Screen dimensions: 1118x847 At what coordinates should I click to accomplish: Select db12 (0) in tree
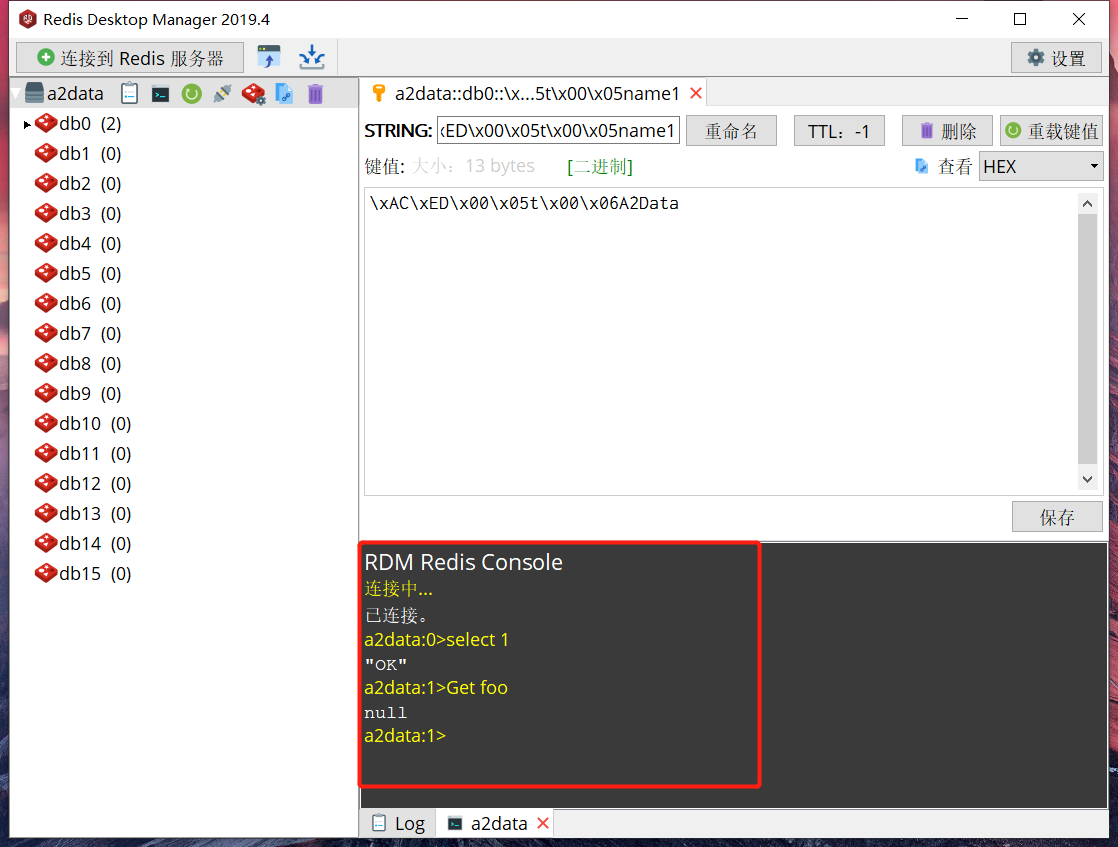point(83,483)
